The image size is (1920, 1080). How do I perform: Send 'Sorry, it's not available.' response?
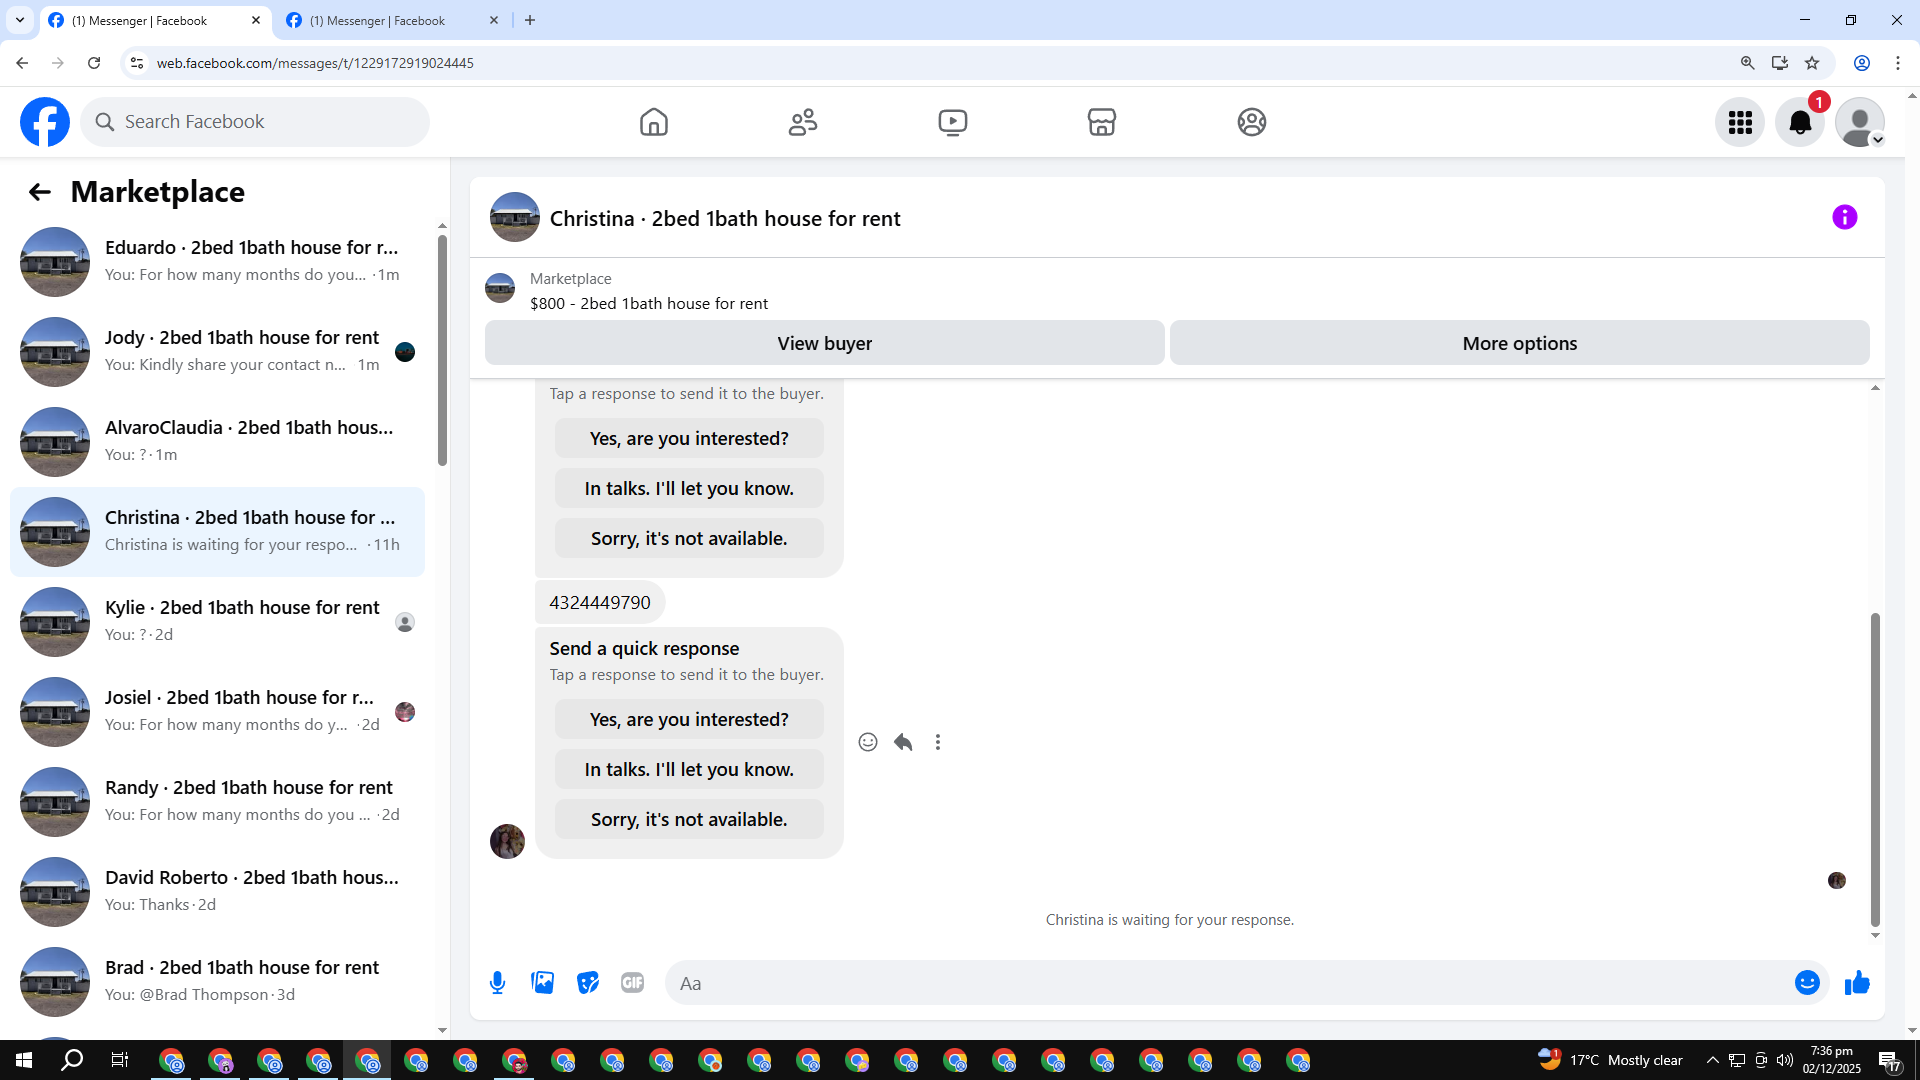(689, 819)
